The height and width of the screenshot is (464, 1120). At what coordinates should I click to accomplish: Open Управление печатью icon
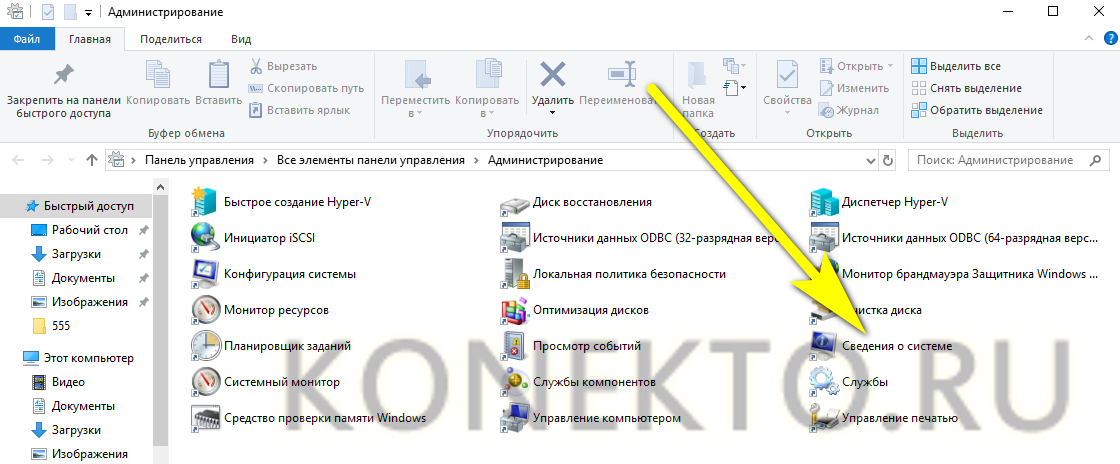[x=824, y=418]
